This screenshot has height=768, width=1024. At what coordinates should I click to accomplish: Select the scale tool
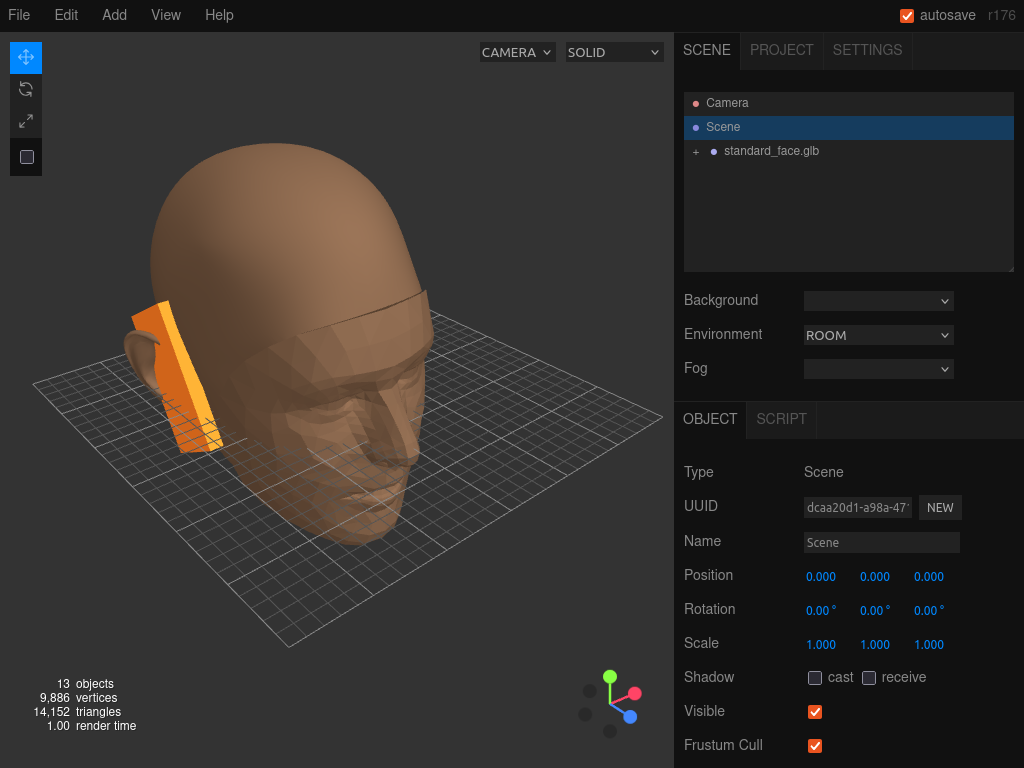coord(26,121)
